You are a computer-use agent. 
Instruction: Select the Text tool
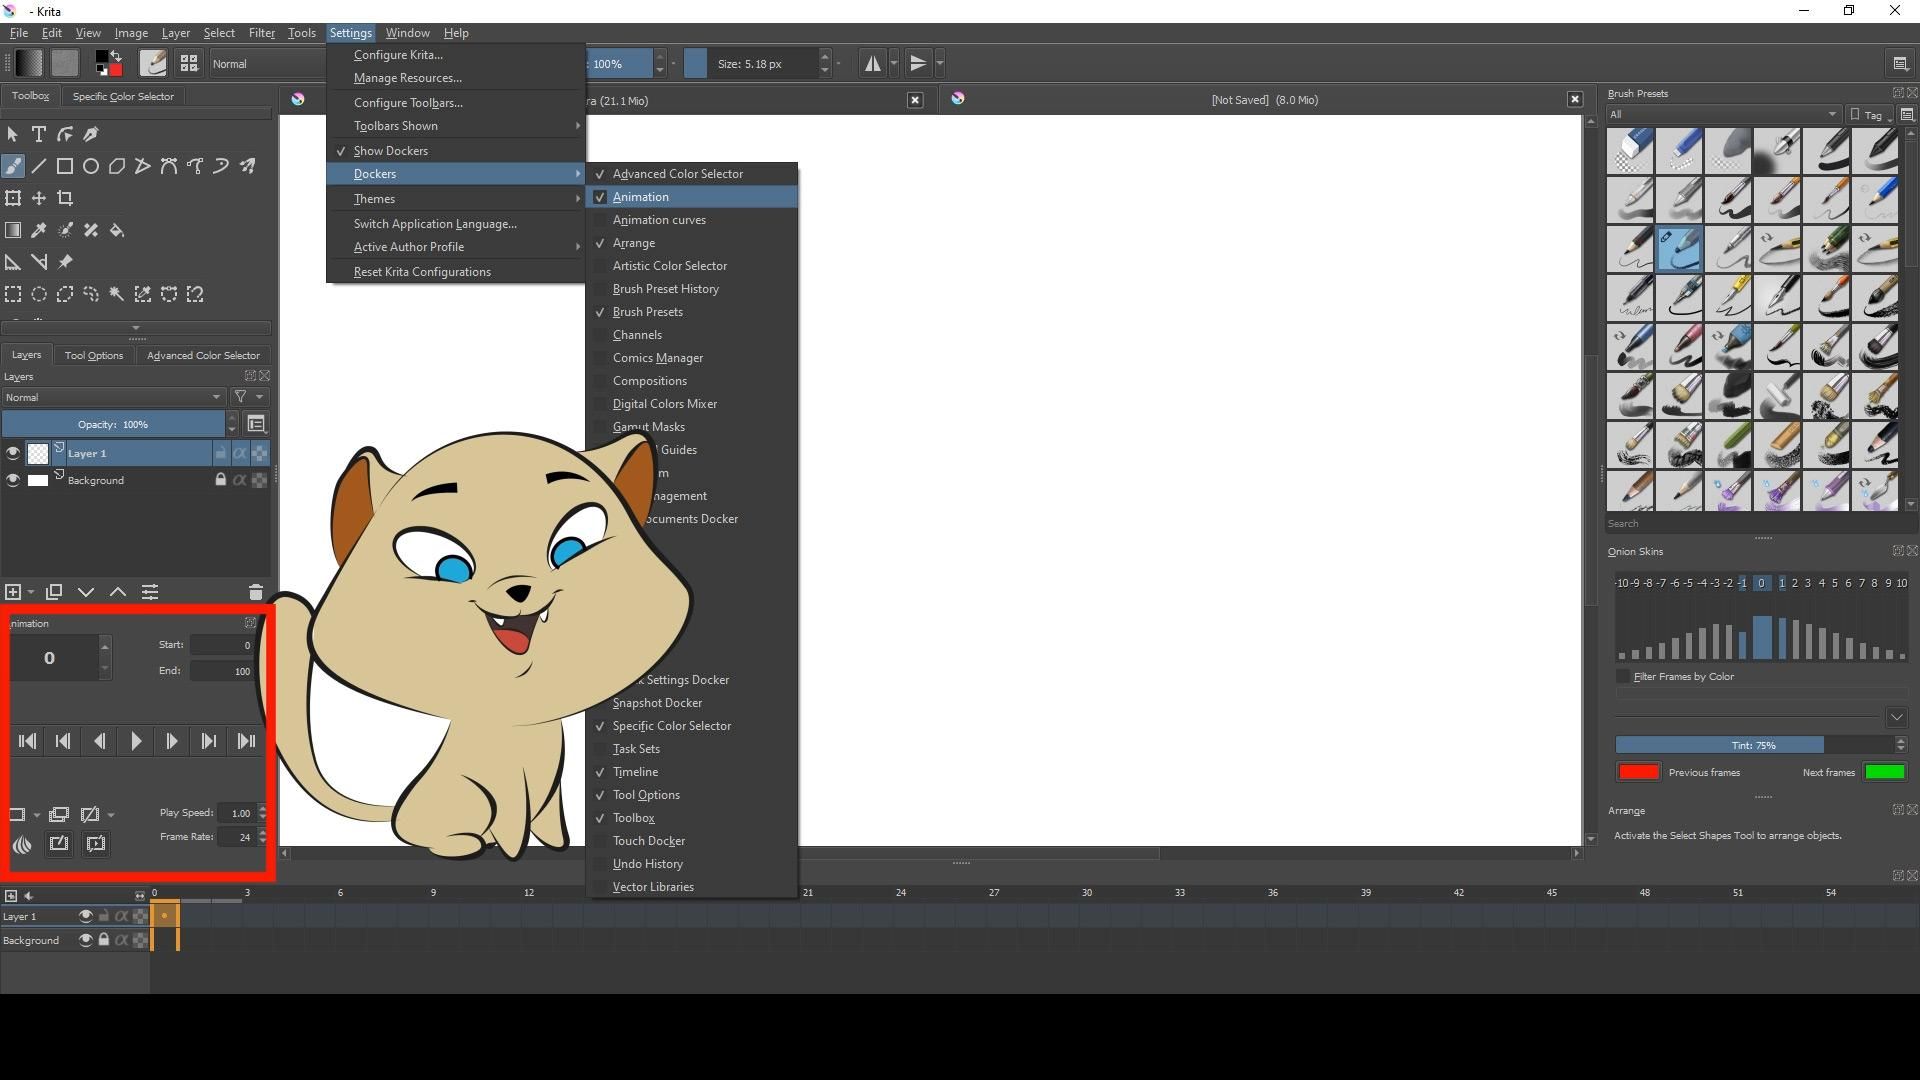coord(39,134)
